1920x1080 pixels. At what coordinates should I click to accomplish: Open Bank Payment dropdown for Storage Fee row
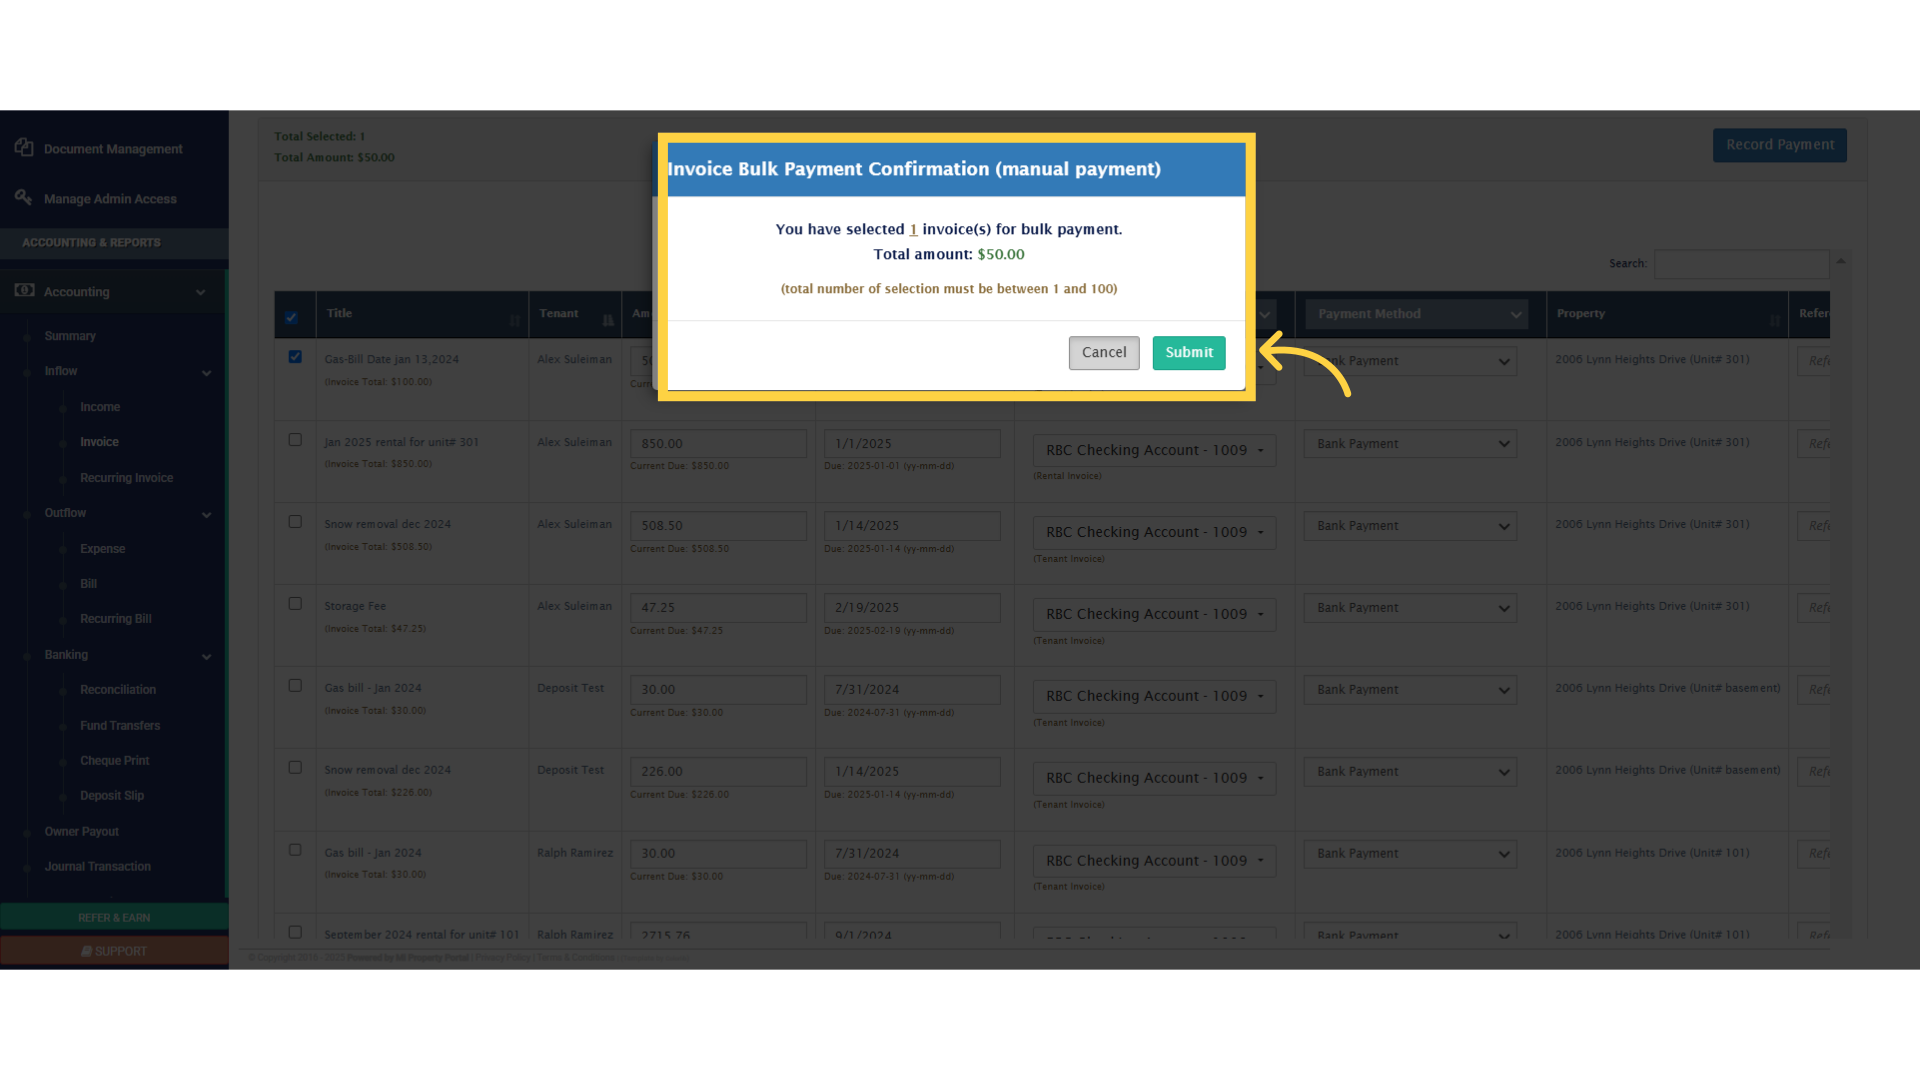1410,608
